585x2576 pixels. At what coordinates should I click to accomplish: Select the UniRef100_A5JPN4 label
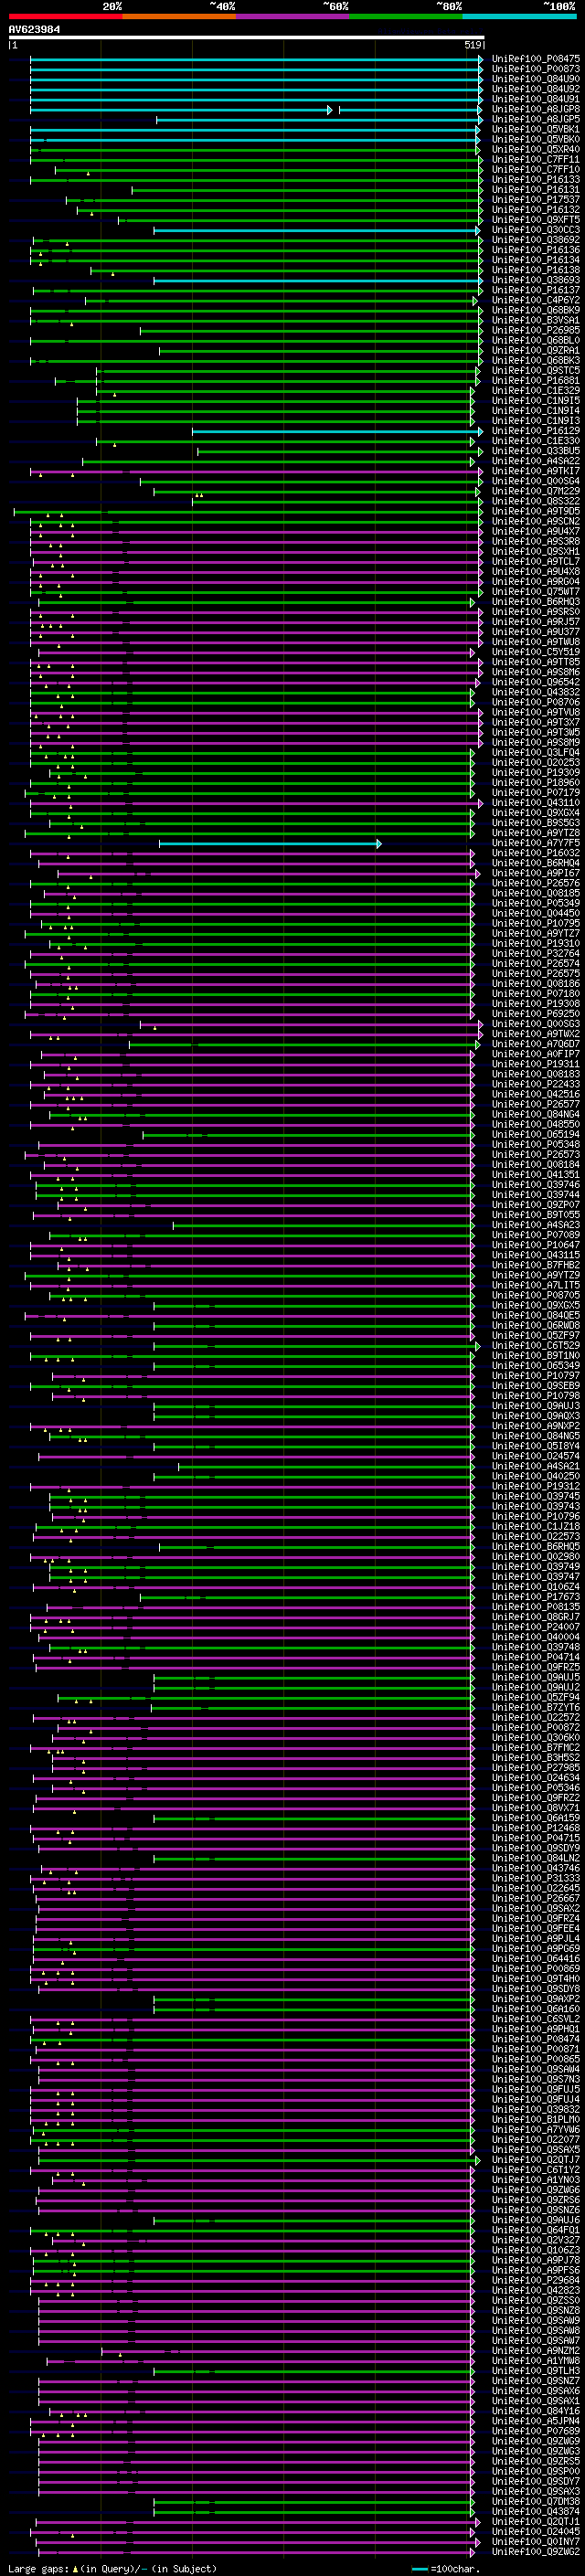coord(536,2421)
